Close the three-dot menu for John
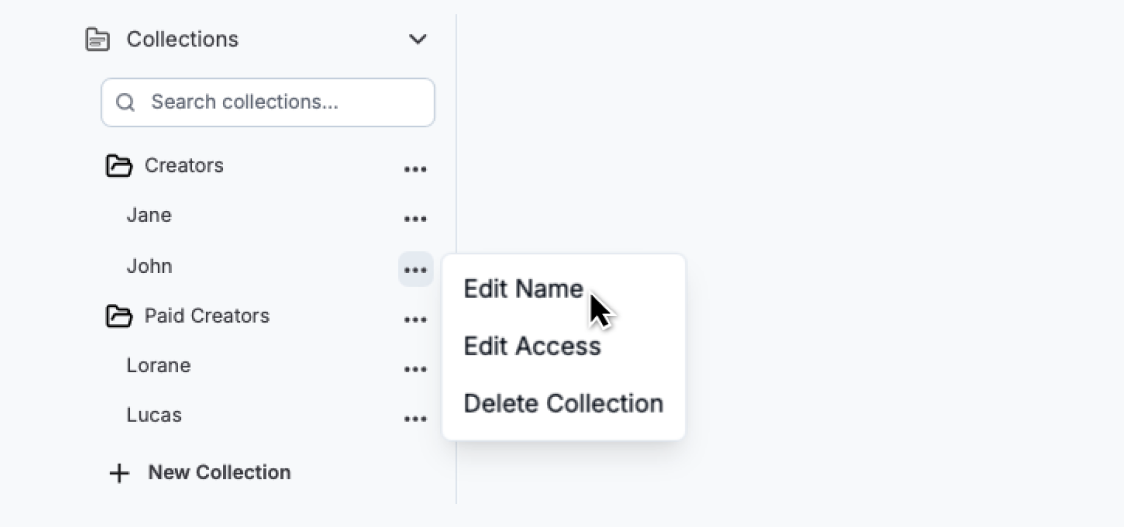Viewport: 1124px width, 527px height. (x=415, y=270)
